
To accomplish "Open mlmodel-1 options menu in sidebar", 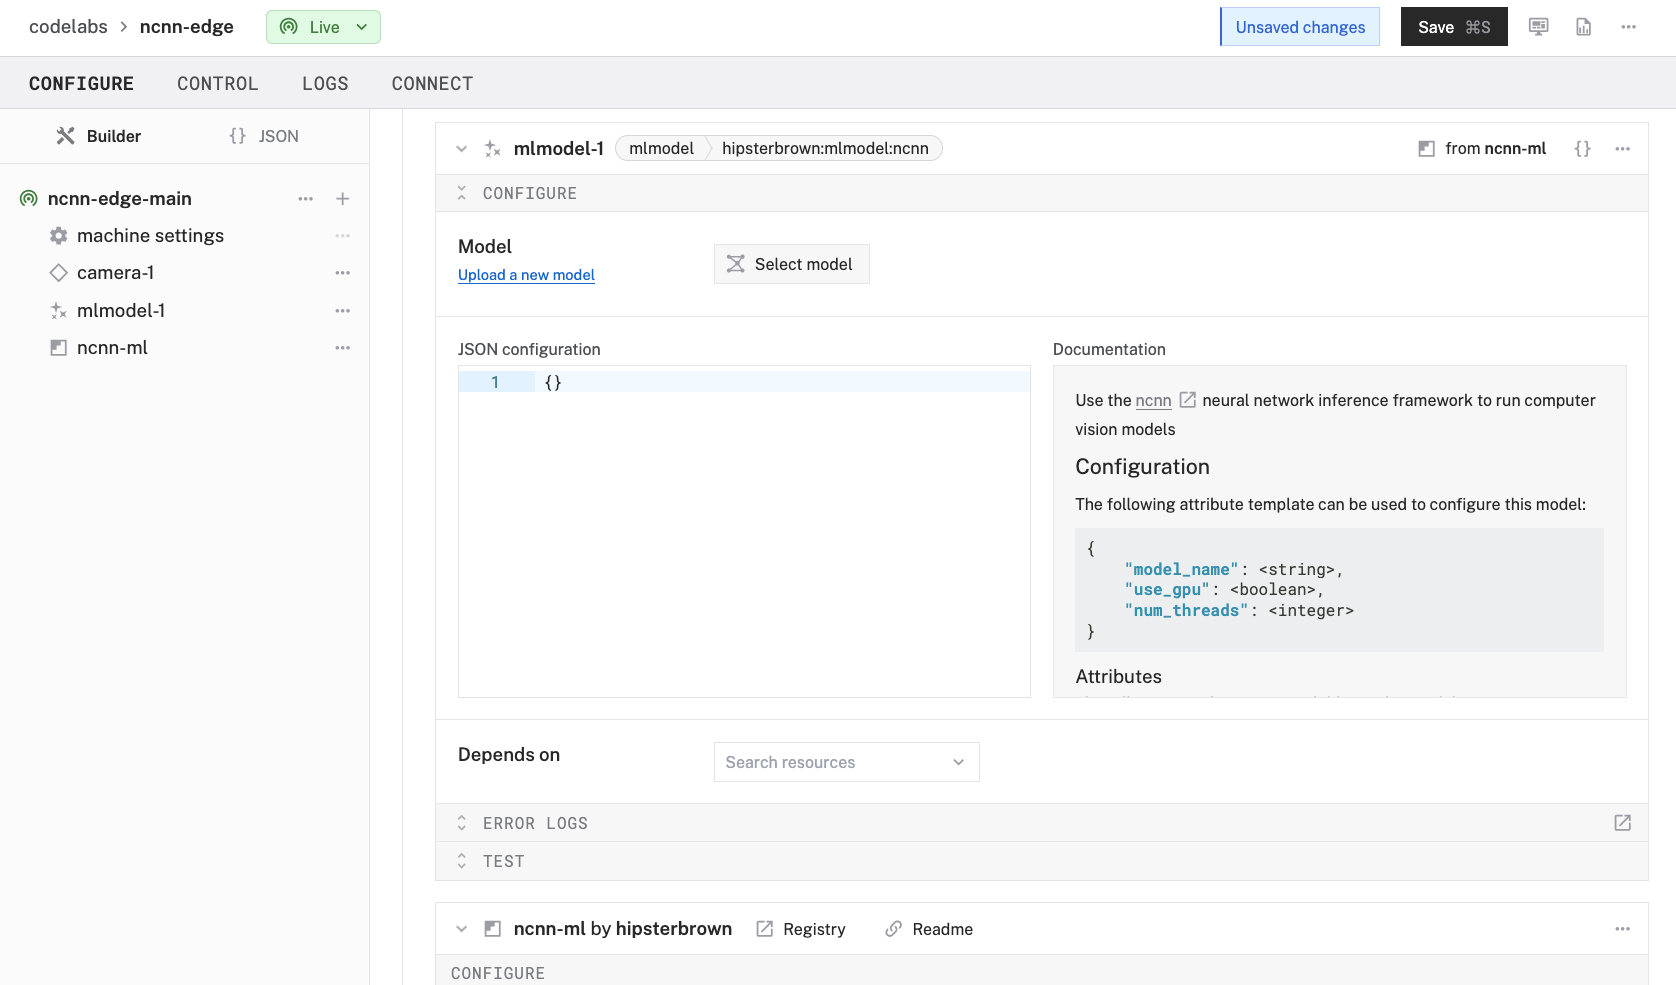I will pos(343,311).
